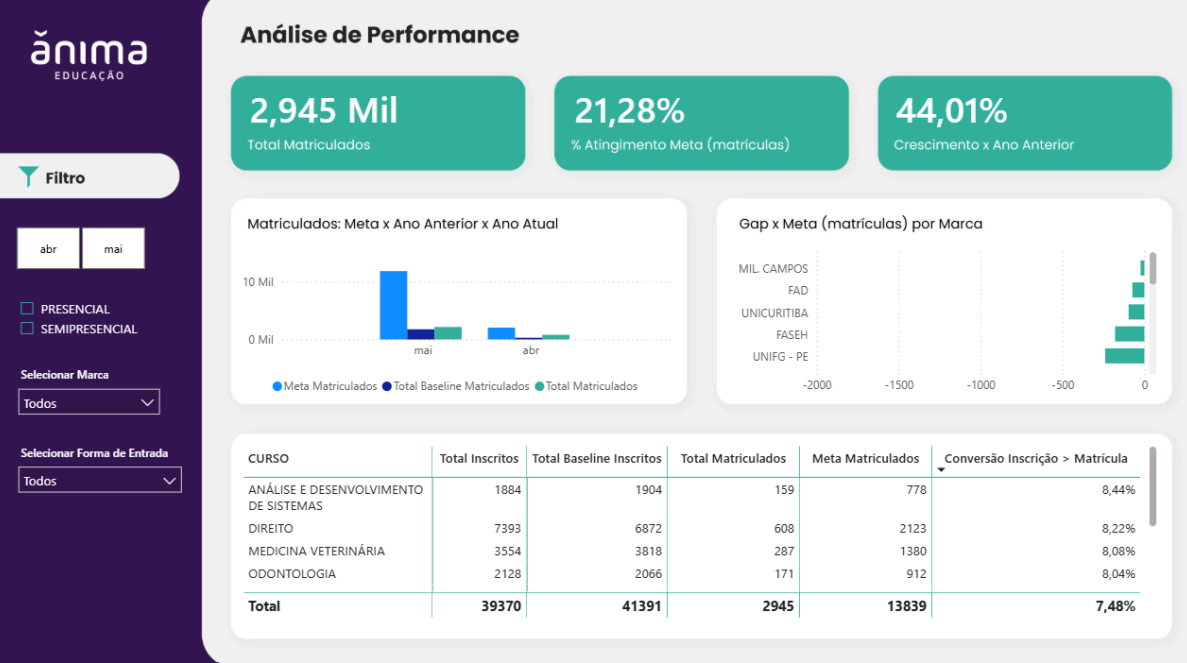The width and height of the screenshot is (1187, 663).
Task: Click the sort arrow under Conversão Inscrição column
Action: (941, 470)
